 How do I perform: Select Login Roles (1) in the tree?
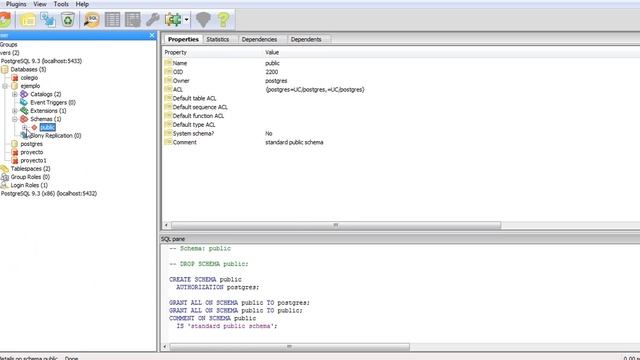click(x=29, y=185)
